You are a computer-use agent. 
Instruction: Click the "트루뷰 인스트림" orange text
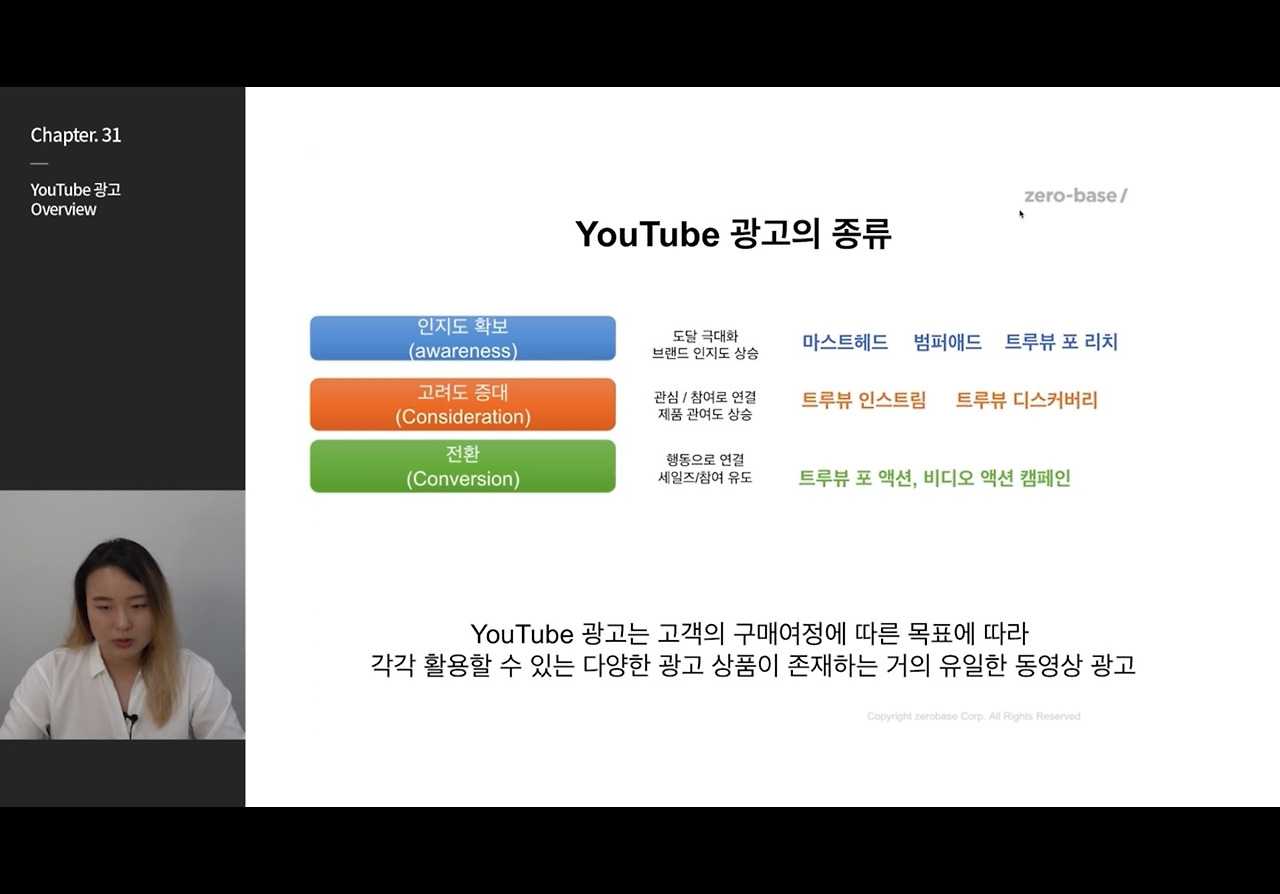(x=864, y=401)
